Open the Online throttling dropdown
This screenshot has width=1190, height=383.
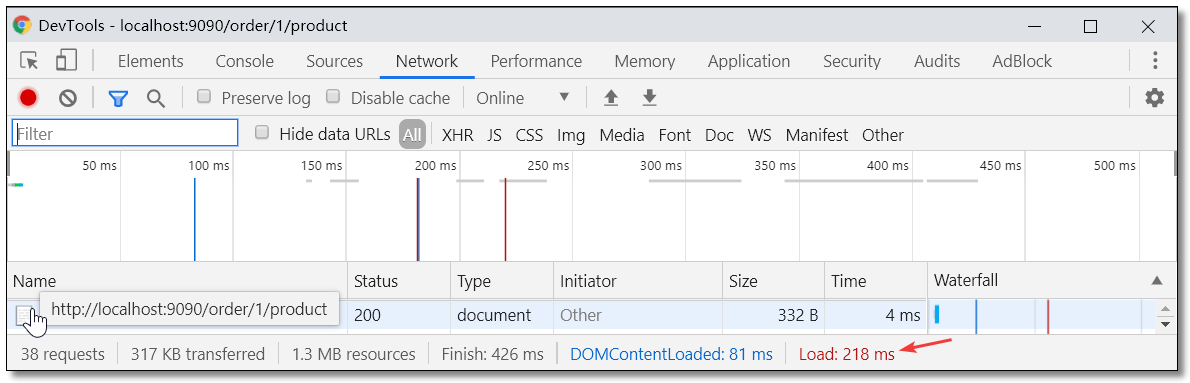[523, 98]
